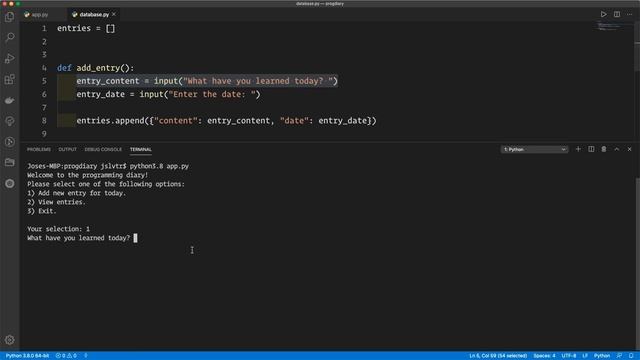640x360 pixels.
Task: Show errors and warnings count in status bar
Action: click(66, 356)
